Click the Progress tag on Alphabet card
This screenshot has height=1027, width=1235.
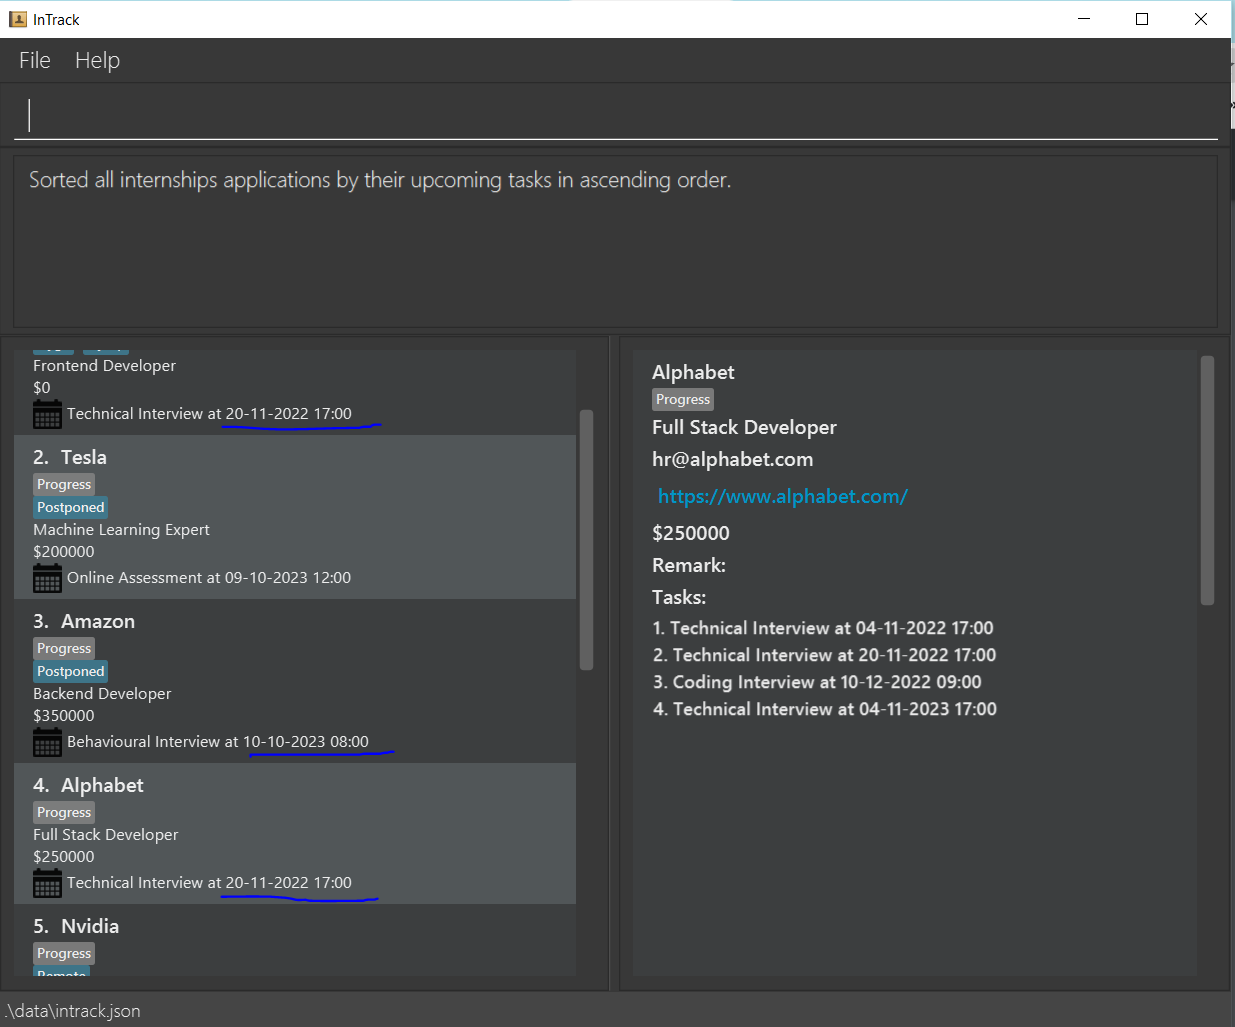64,812
